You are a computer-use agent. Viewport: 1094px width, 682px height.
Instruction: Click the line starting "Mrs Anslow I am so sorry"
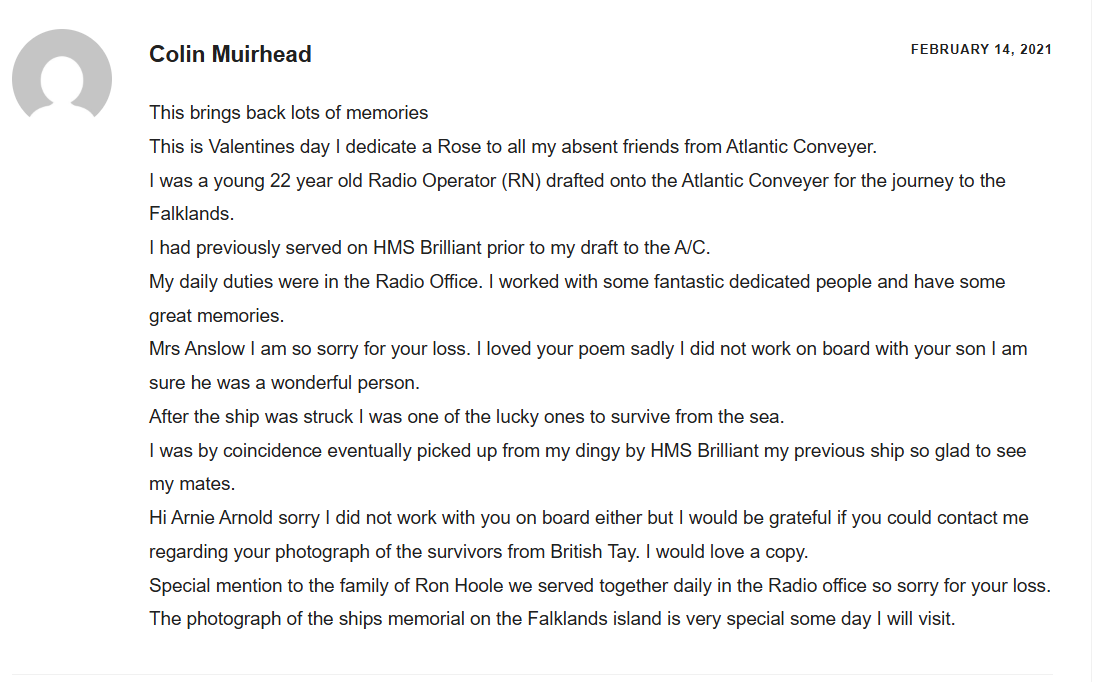coord(588,349)
